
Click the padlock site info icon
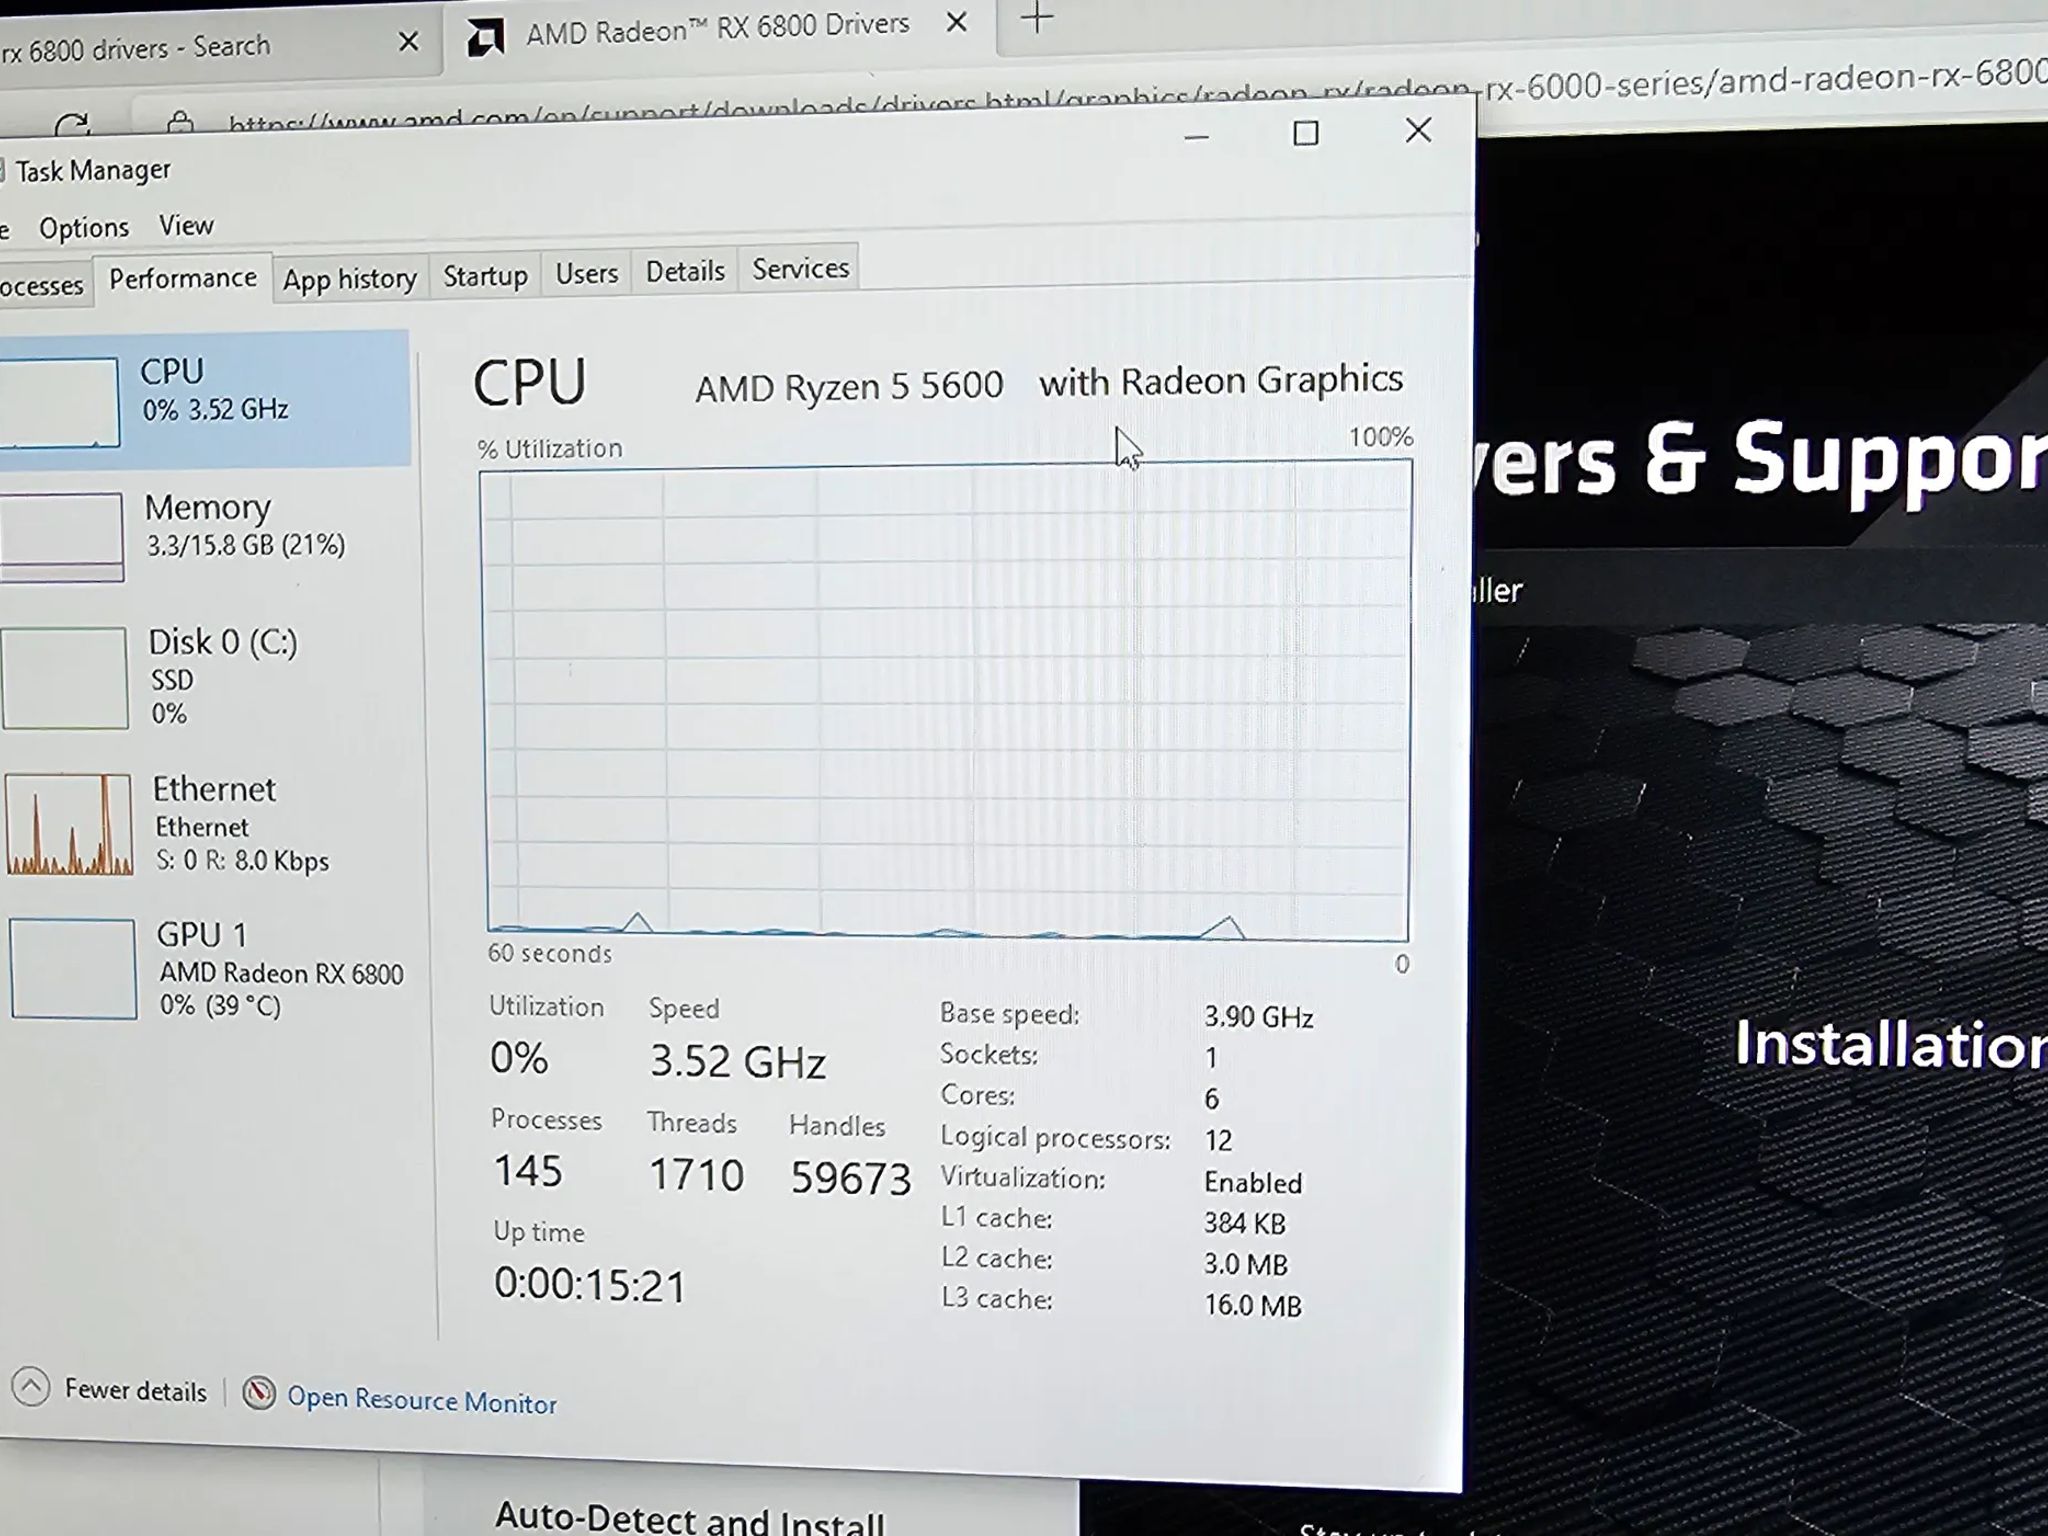180,123
